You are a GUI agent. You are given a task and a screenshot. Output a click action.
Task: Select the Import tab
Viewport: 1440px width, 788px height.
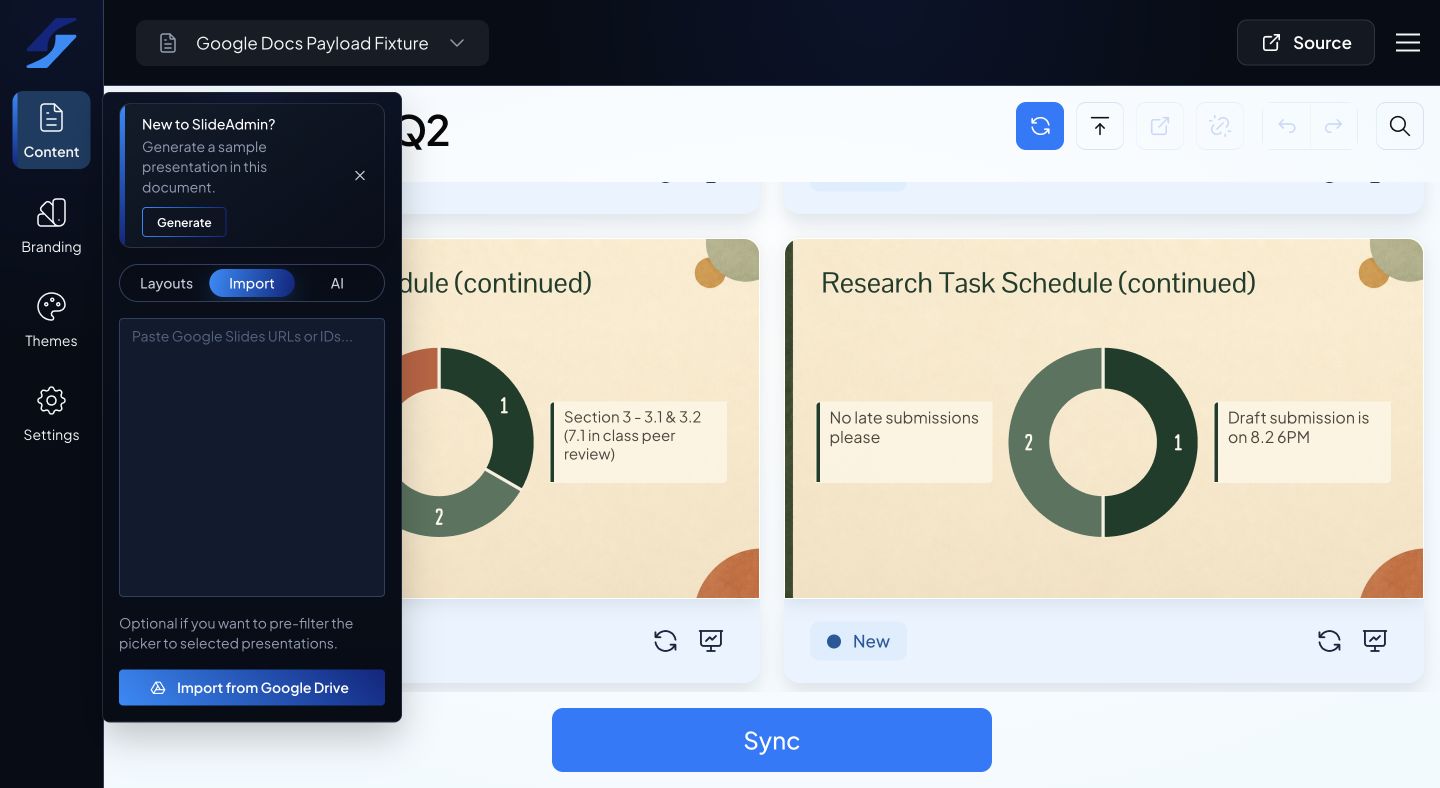coord(251,283)
